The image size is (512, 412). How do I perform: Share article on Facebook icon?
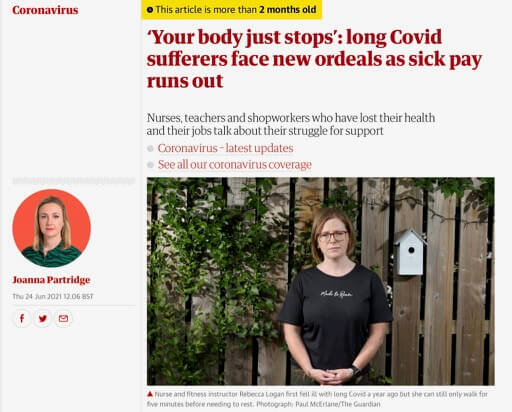point(22,318)
